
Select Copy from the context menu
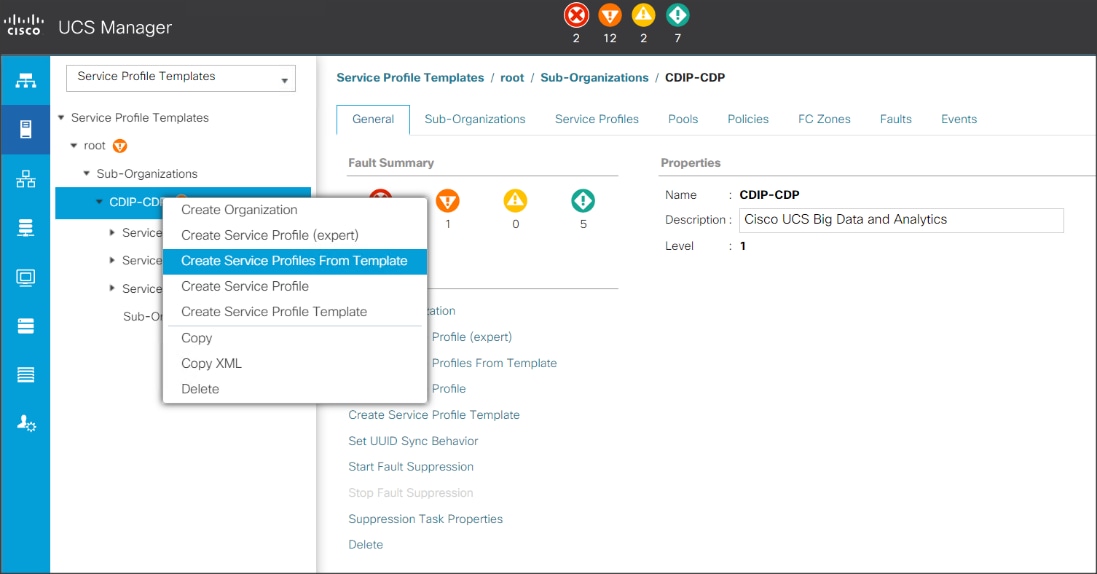click(295, 338)
